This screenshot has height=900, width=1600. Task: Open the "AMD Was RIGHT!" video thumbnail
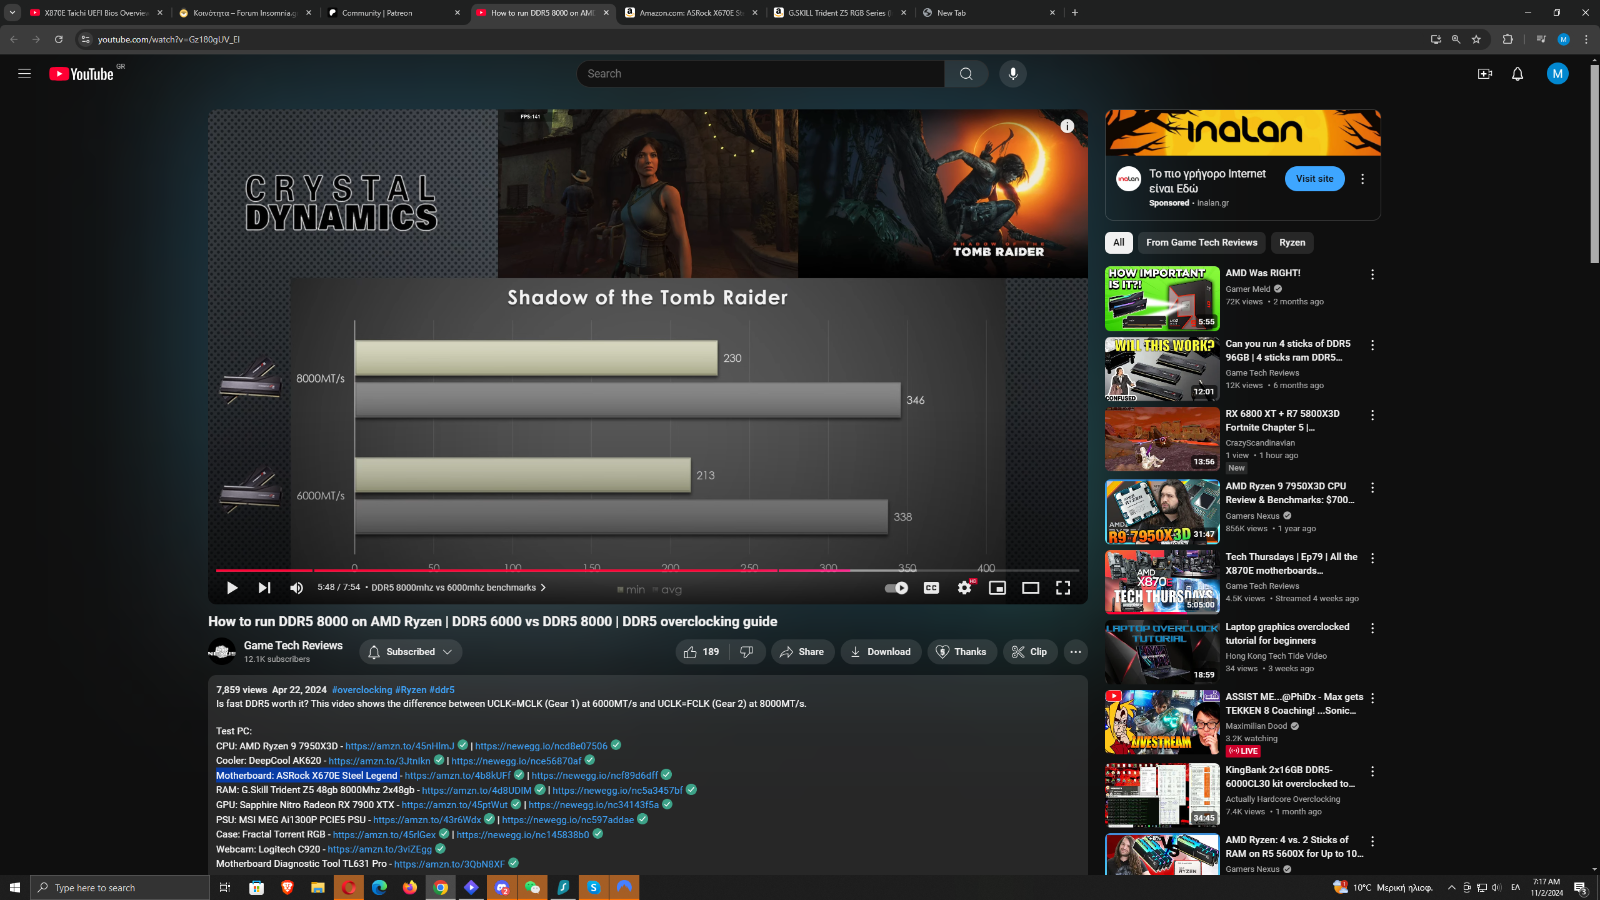(1162, 298)
